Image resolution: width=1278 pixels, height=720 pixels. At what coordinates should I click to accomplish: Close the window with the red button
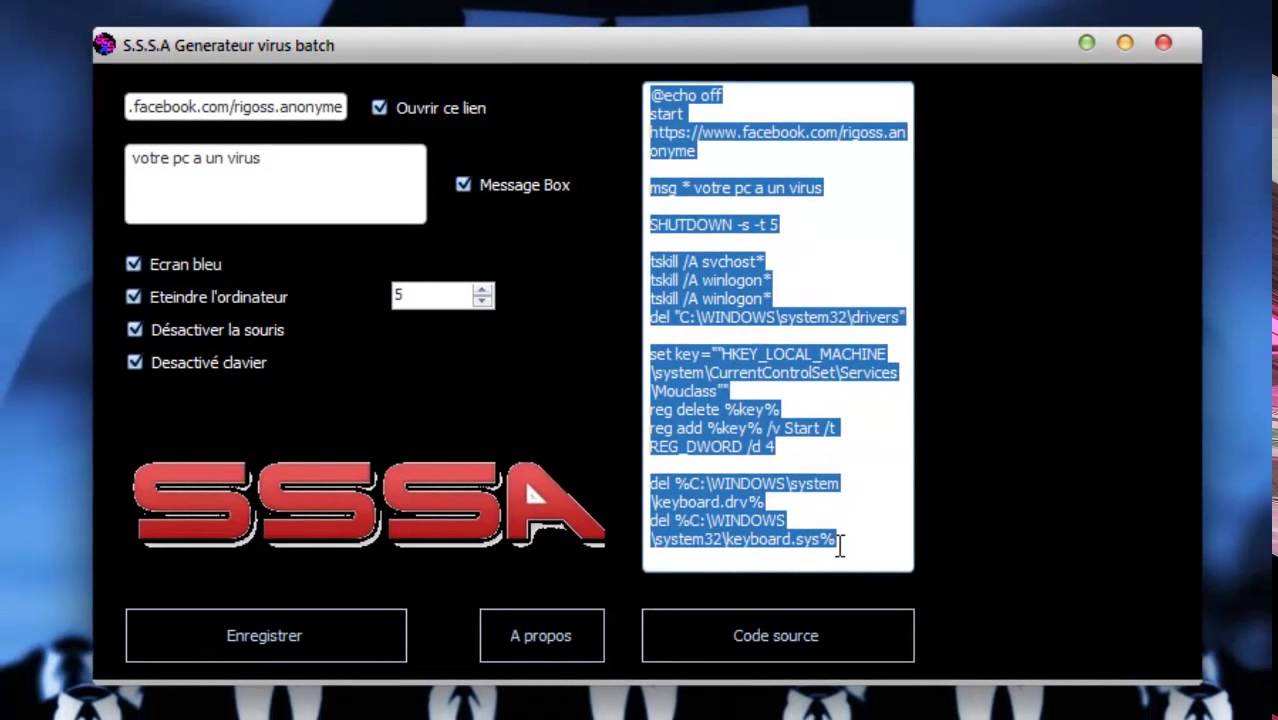[1163, 42]
